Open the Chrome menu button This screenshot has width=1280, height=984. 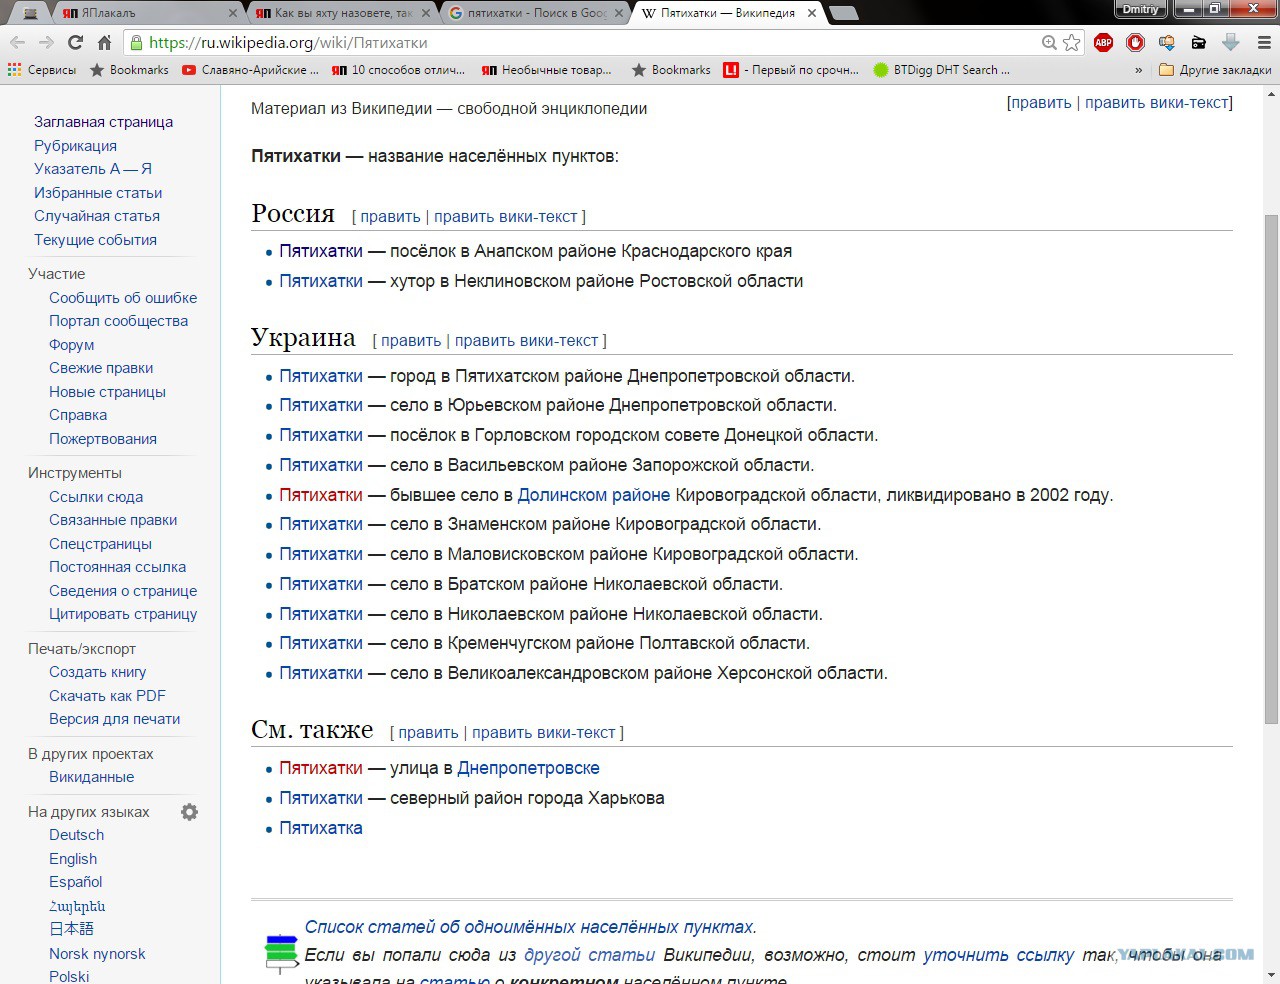point(1264,42)
